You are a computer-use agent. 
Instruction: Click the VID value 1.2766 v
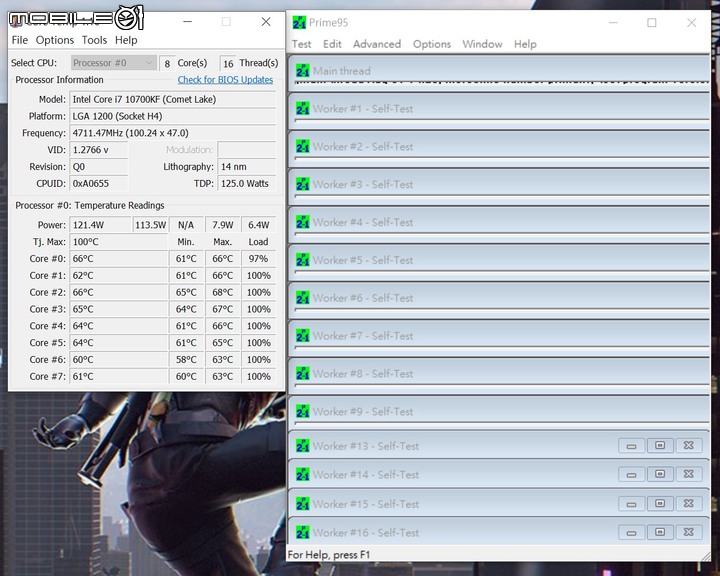[99, 150]
